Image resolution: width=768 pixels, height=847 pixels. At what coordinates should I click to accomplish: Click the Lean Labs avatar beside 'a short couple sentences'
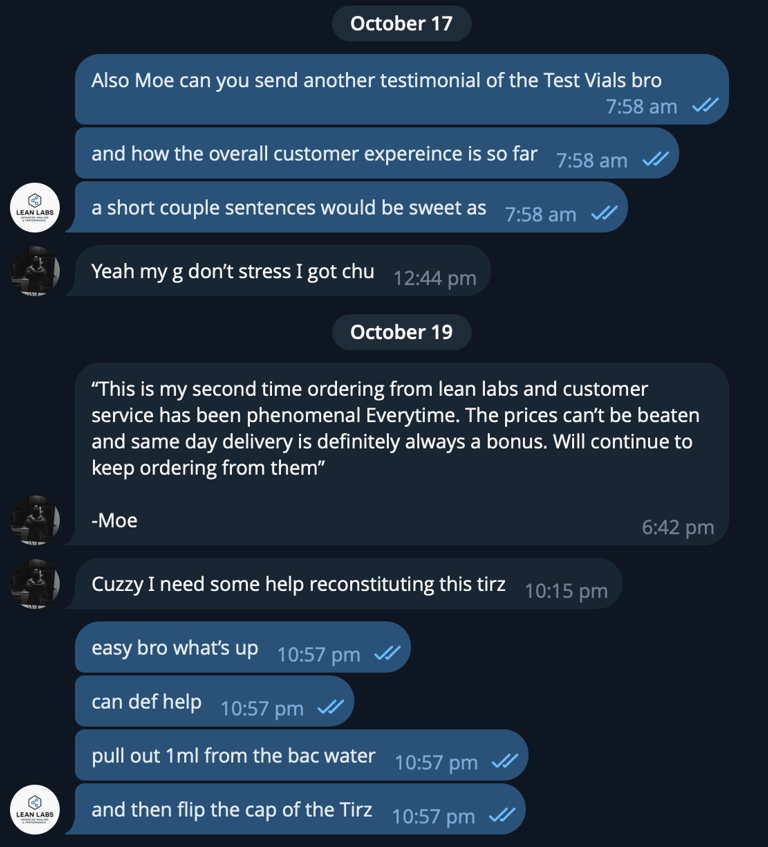point(35,208)
